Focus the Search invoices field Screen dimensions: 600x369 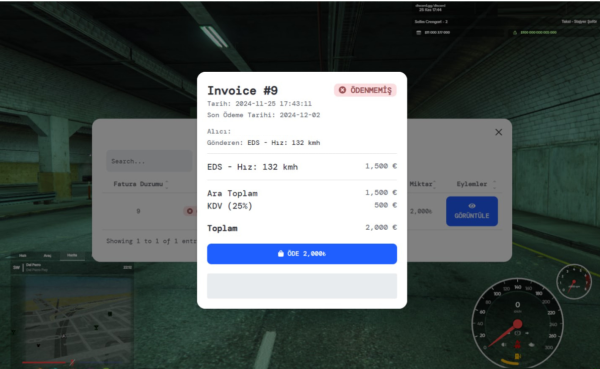149,161
